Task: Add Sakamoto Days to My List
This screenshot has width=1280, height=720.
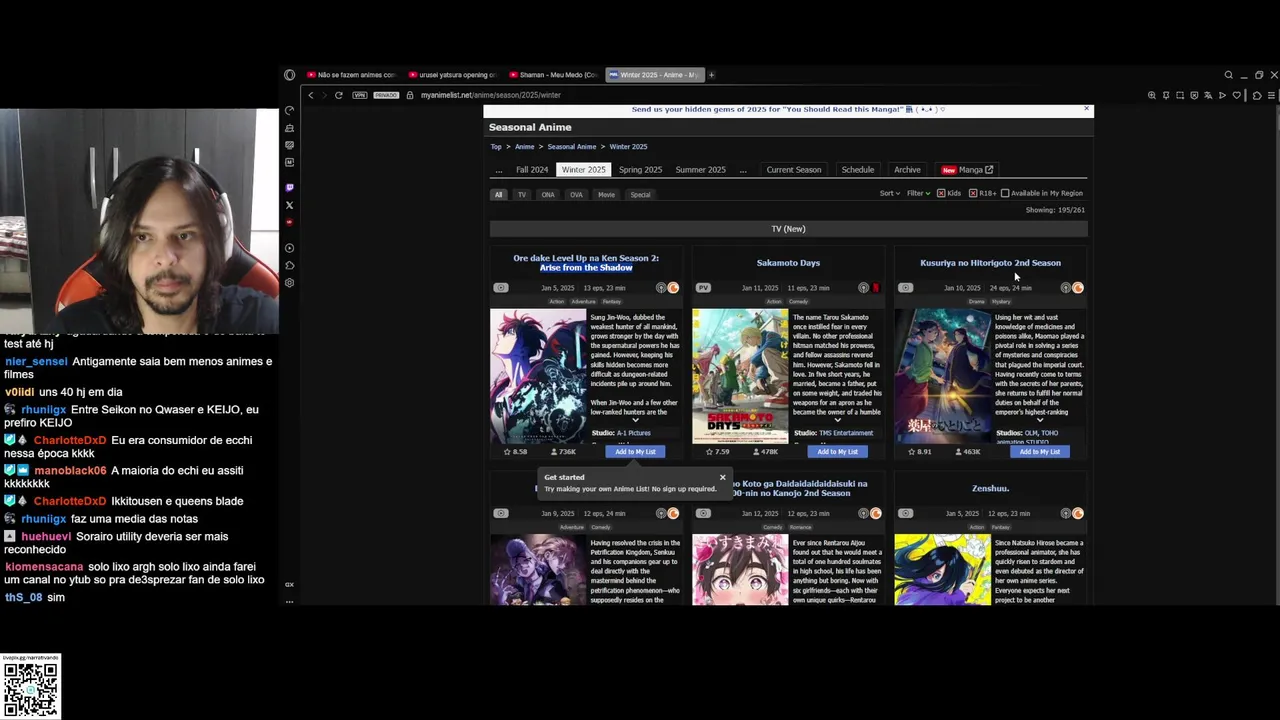Action: tap(837, 452)
